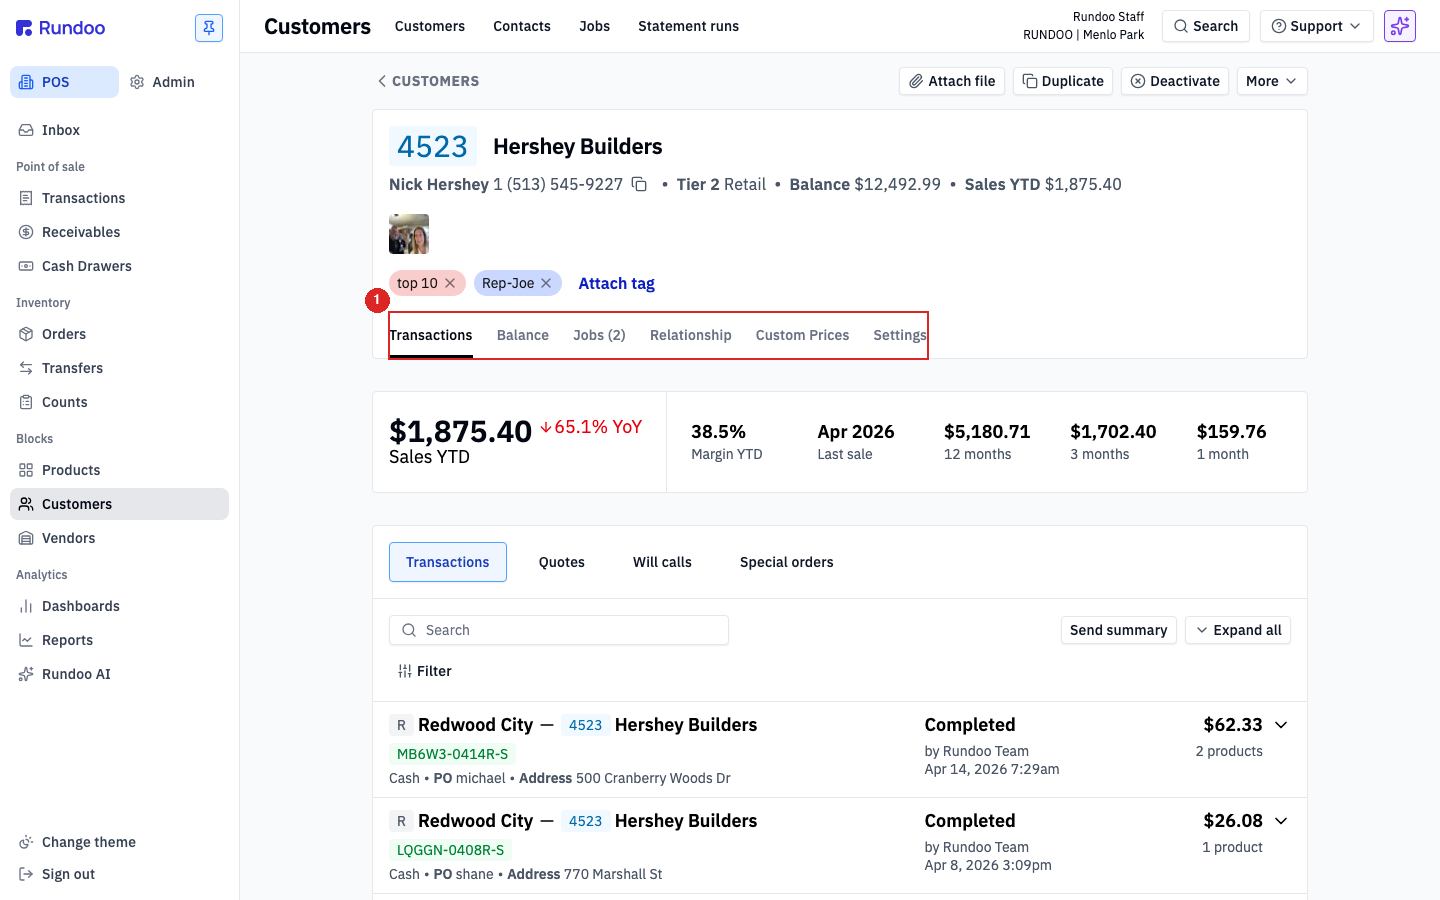Click Deactivate button
The height and width of the screenshot is (900, 1440).
click(1175, 81)
